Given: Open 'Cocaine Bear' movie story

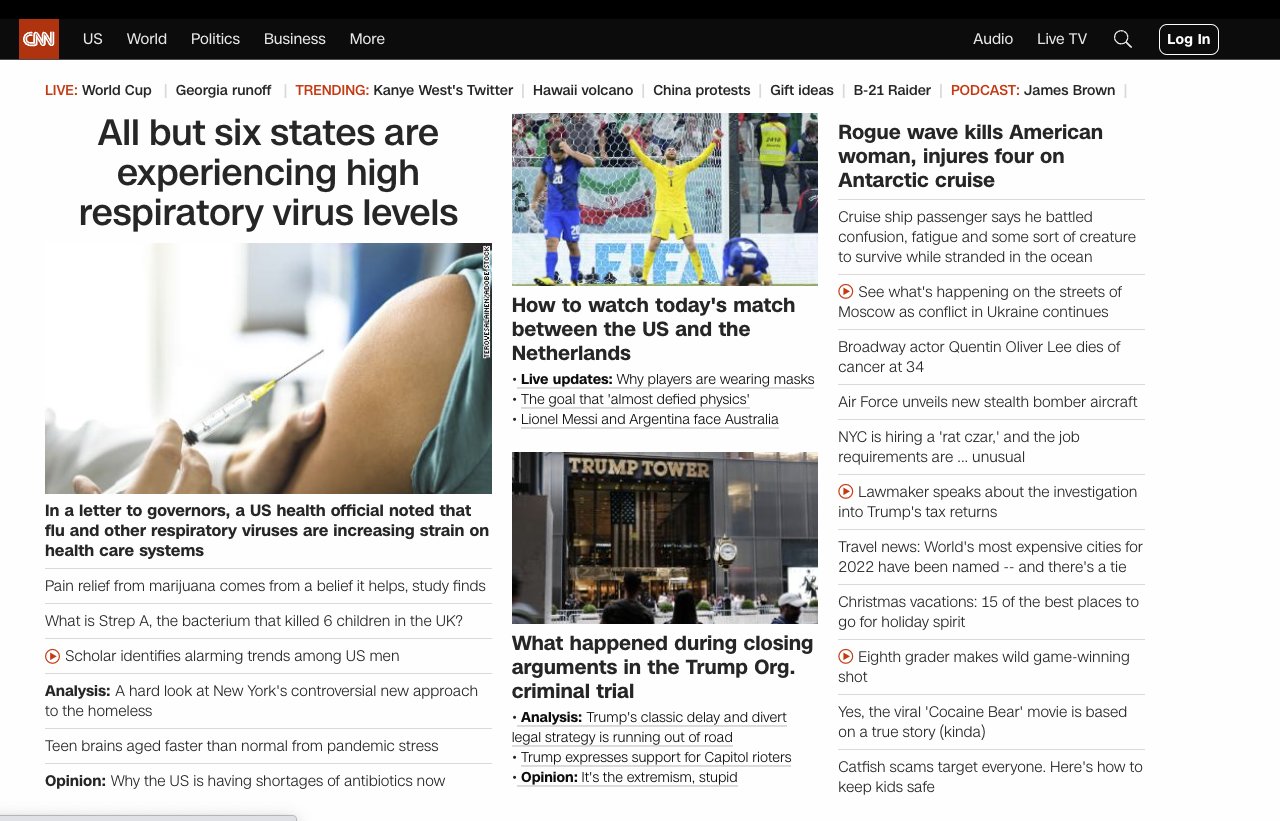Looking at the screenshot, I should (982, 722).
